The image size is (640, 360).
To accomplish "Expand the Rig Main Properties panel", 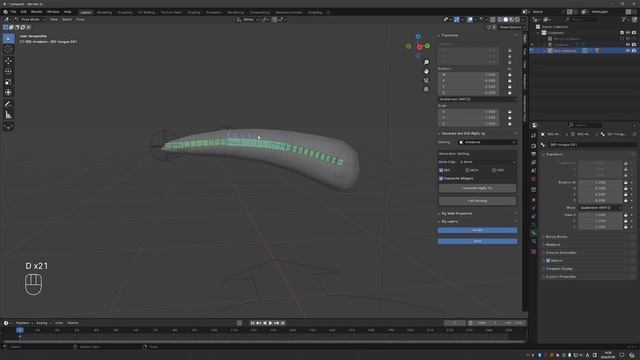I will (457, 213).
